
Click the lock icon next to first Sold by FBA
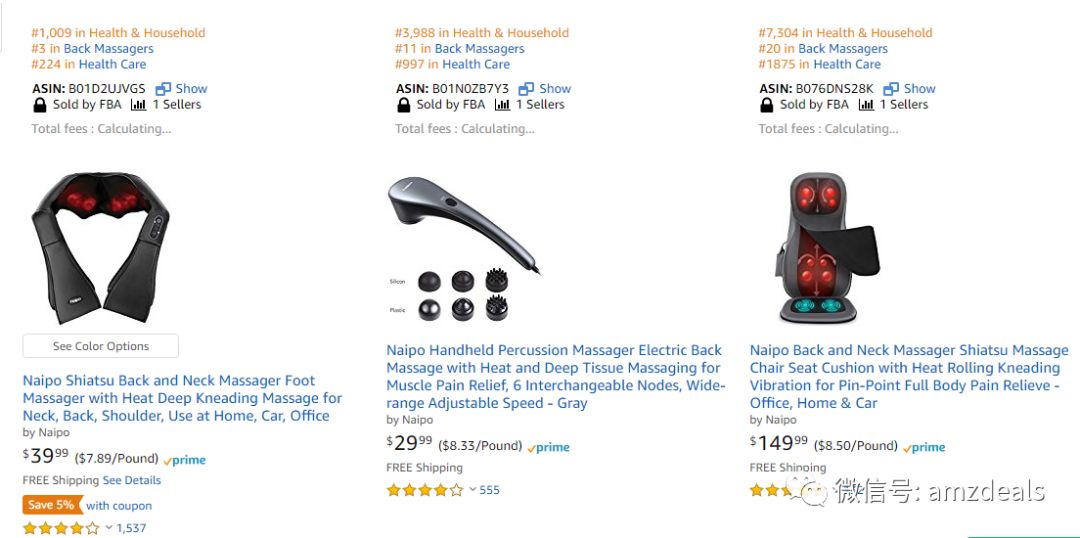[40, 105]
